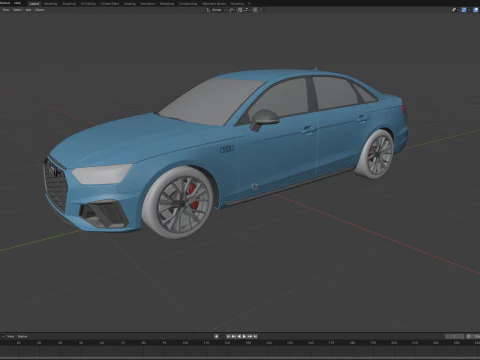Click frame 100 on timeline ruler
480x360 pixels.
[185, 343]
